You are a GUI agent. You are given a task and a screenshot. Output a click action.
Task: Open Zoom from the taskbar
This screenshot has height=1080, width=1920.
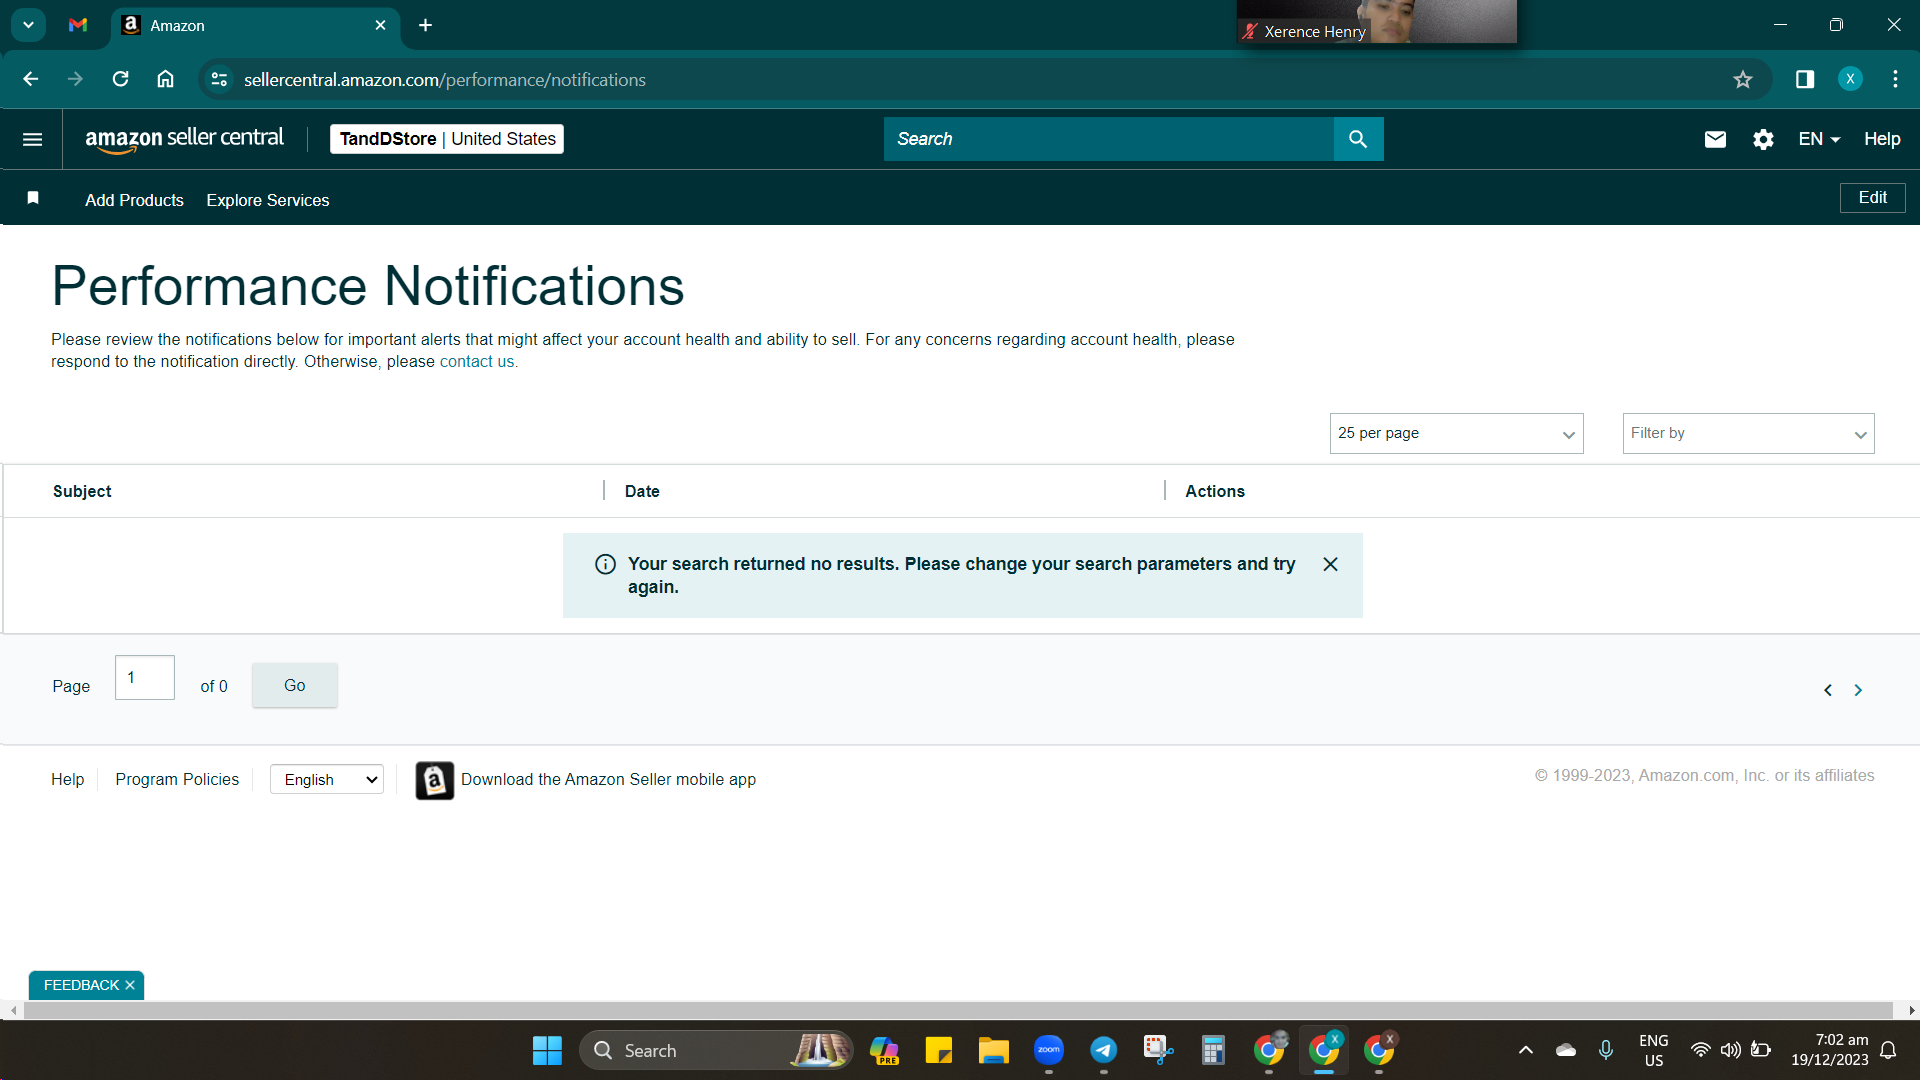(x=1049, y=1050)
